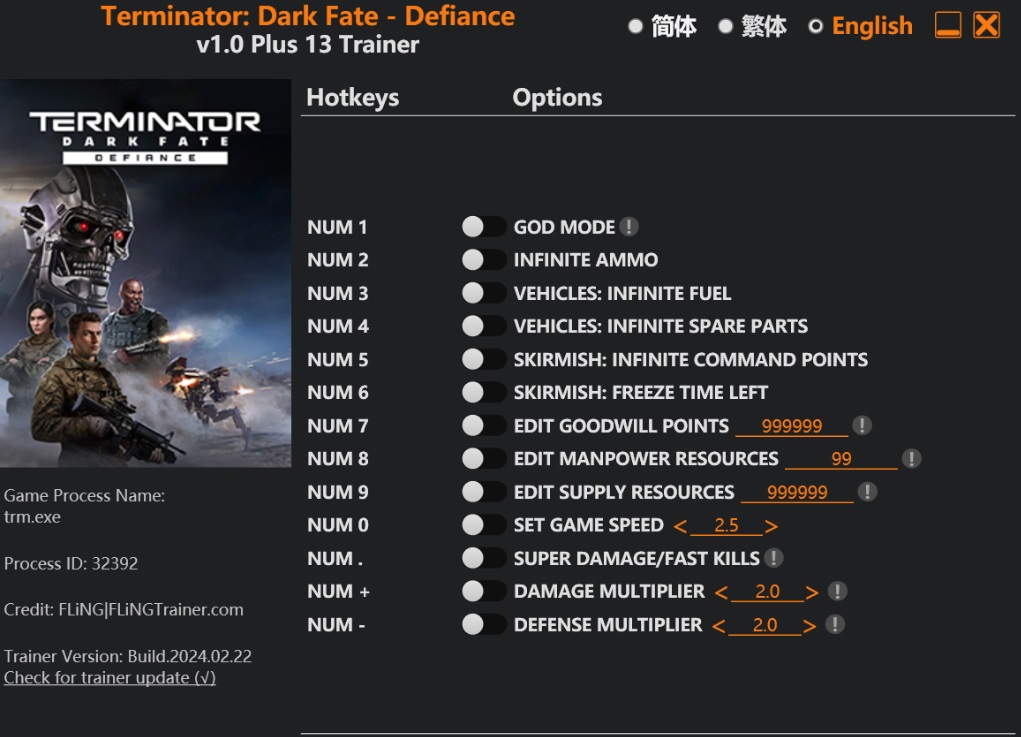Click the info icon beside Edit Manpower Resources

(x=911, y=459)
